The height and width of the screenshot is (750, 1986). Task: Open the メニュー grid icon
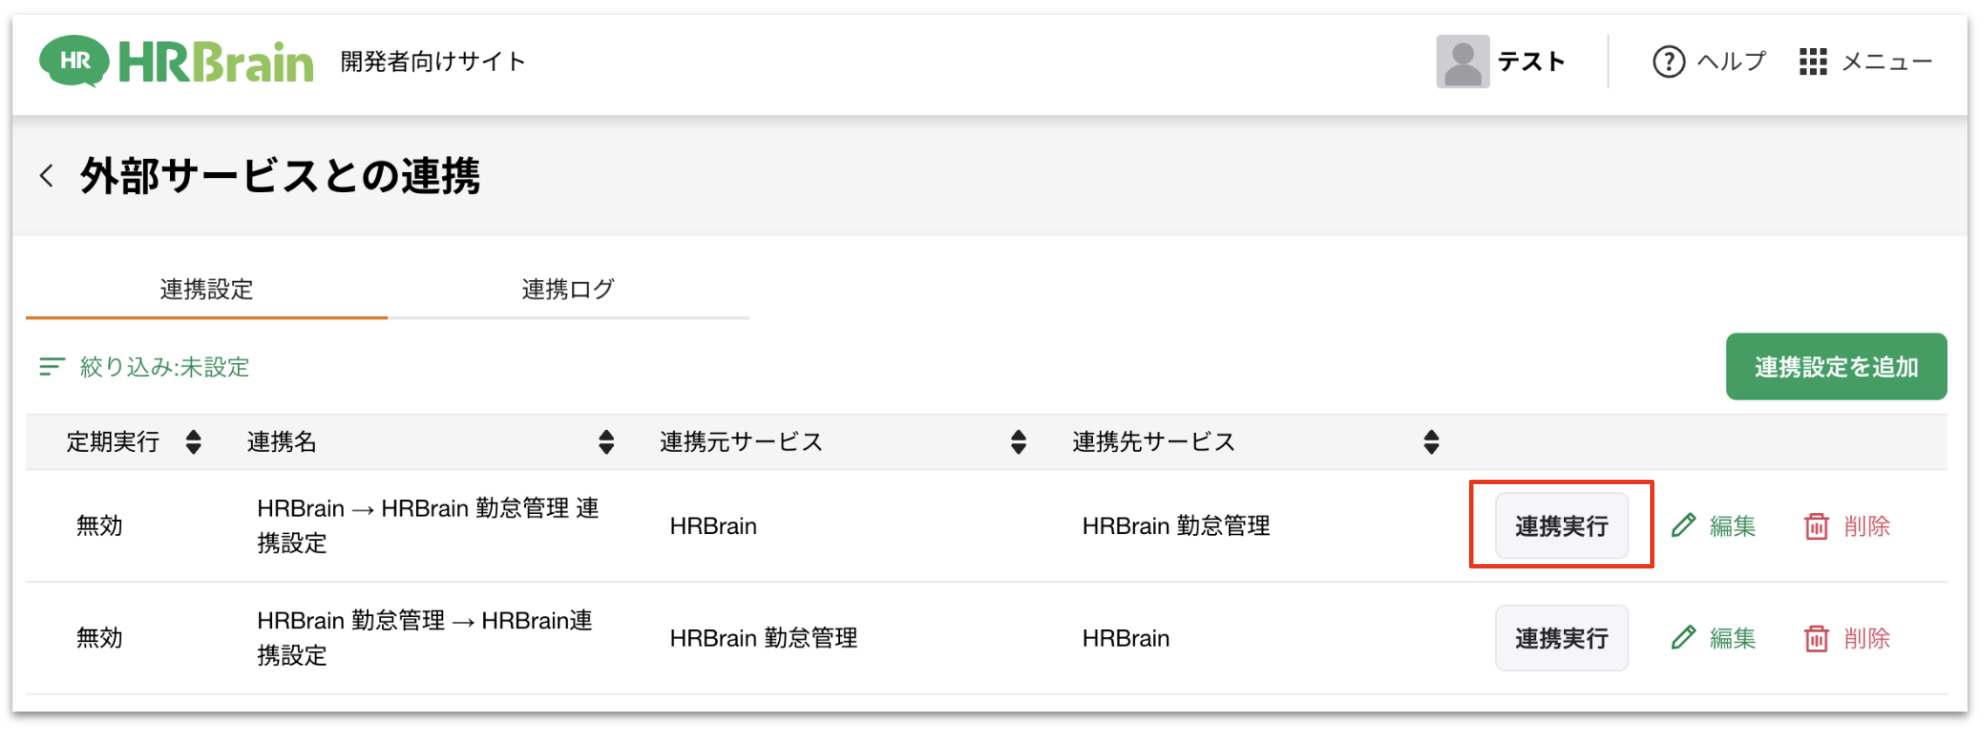[1812, 62]
